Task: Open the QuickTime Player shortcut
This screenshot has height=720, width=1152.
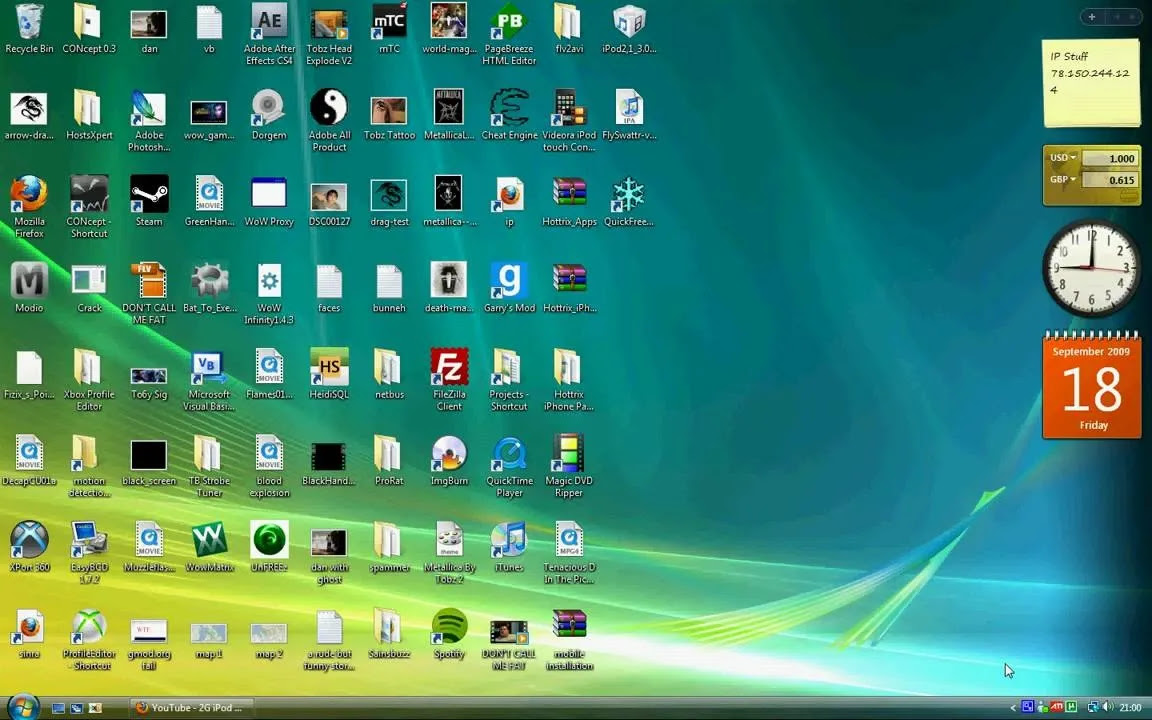Action: 509,455
